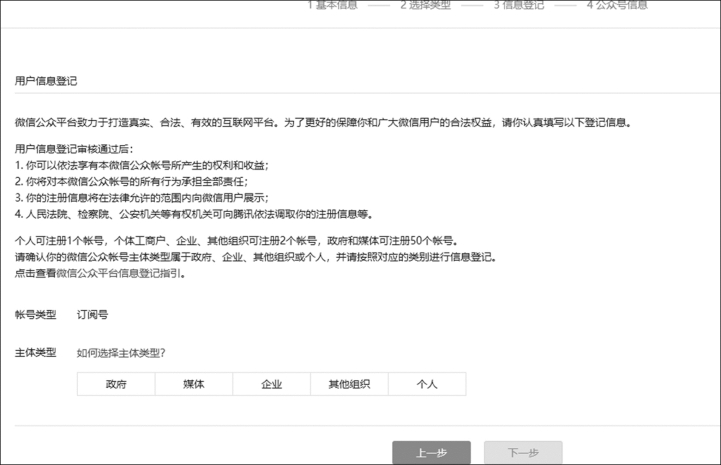
Task: Go back with the 上一步 button
Action: coord(431,453)
